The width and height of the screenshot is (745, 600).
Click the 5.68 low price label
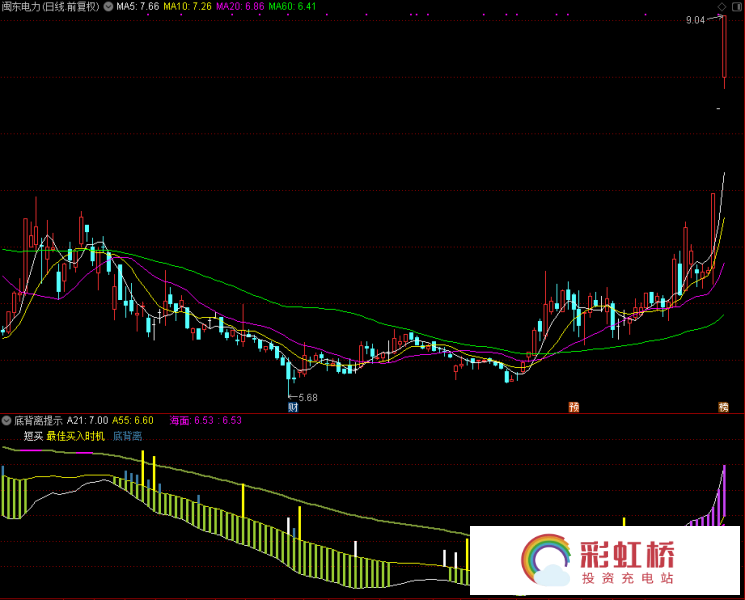(308, 398)
